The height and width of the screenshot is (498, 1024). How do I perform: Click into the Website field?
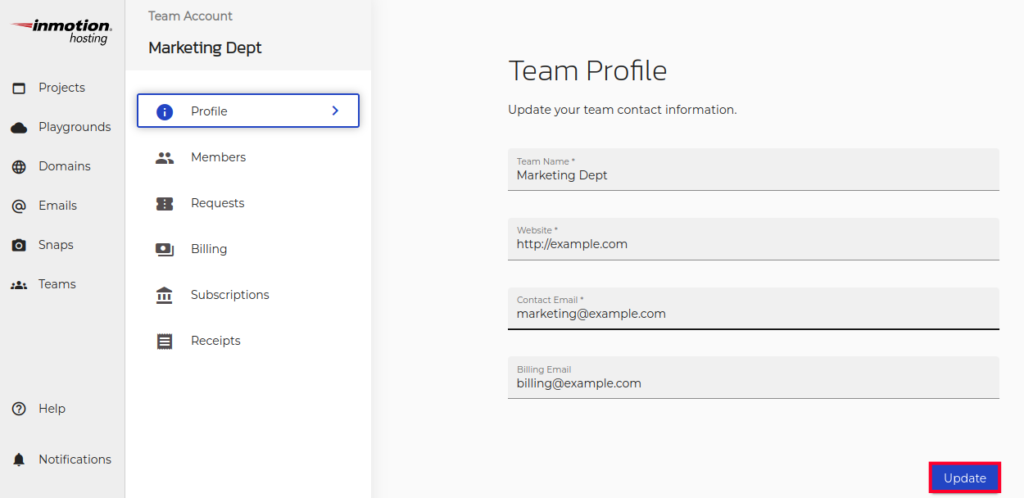[x=753, y=244]
